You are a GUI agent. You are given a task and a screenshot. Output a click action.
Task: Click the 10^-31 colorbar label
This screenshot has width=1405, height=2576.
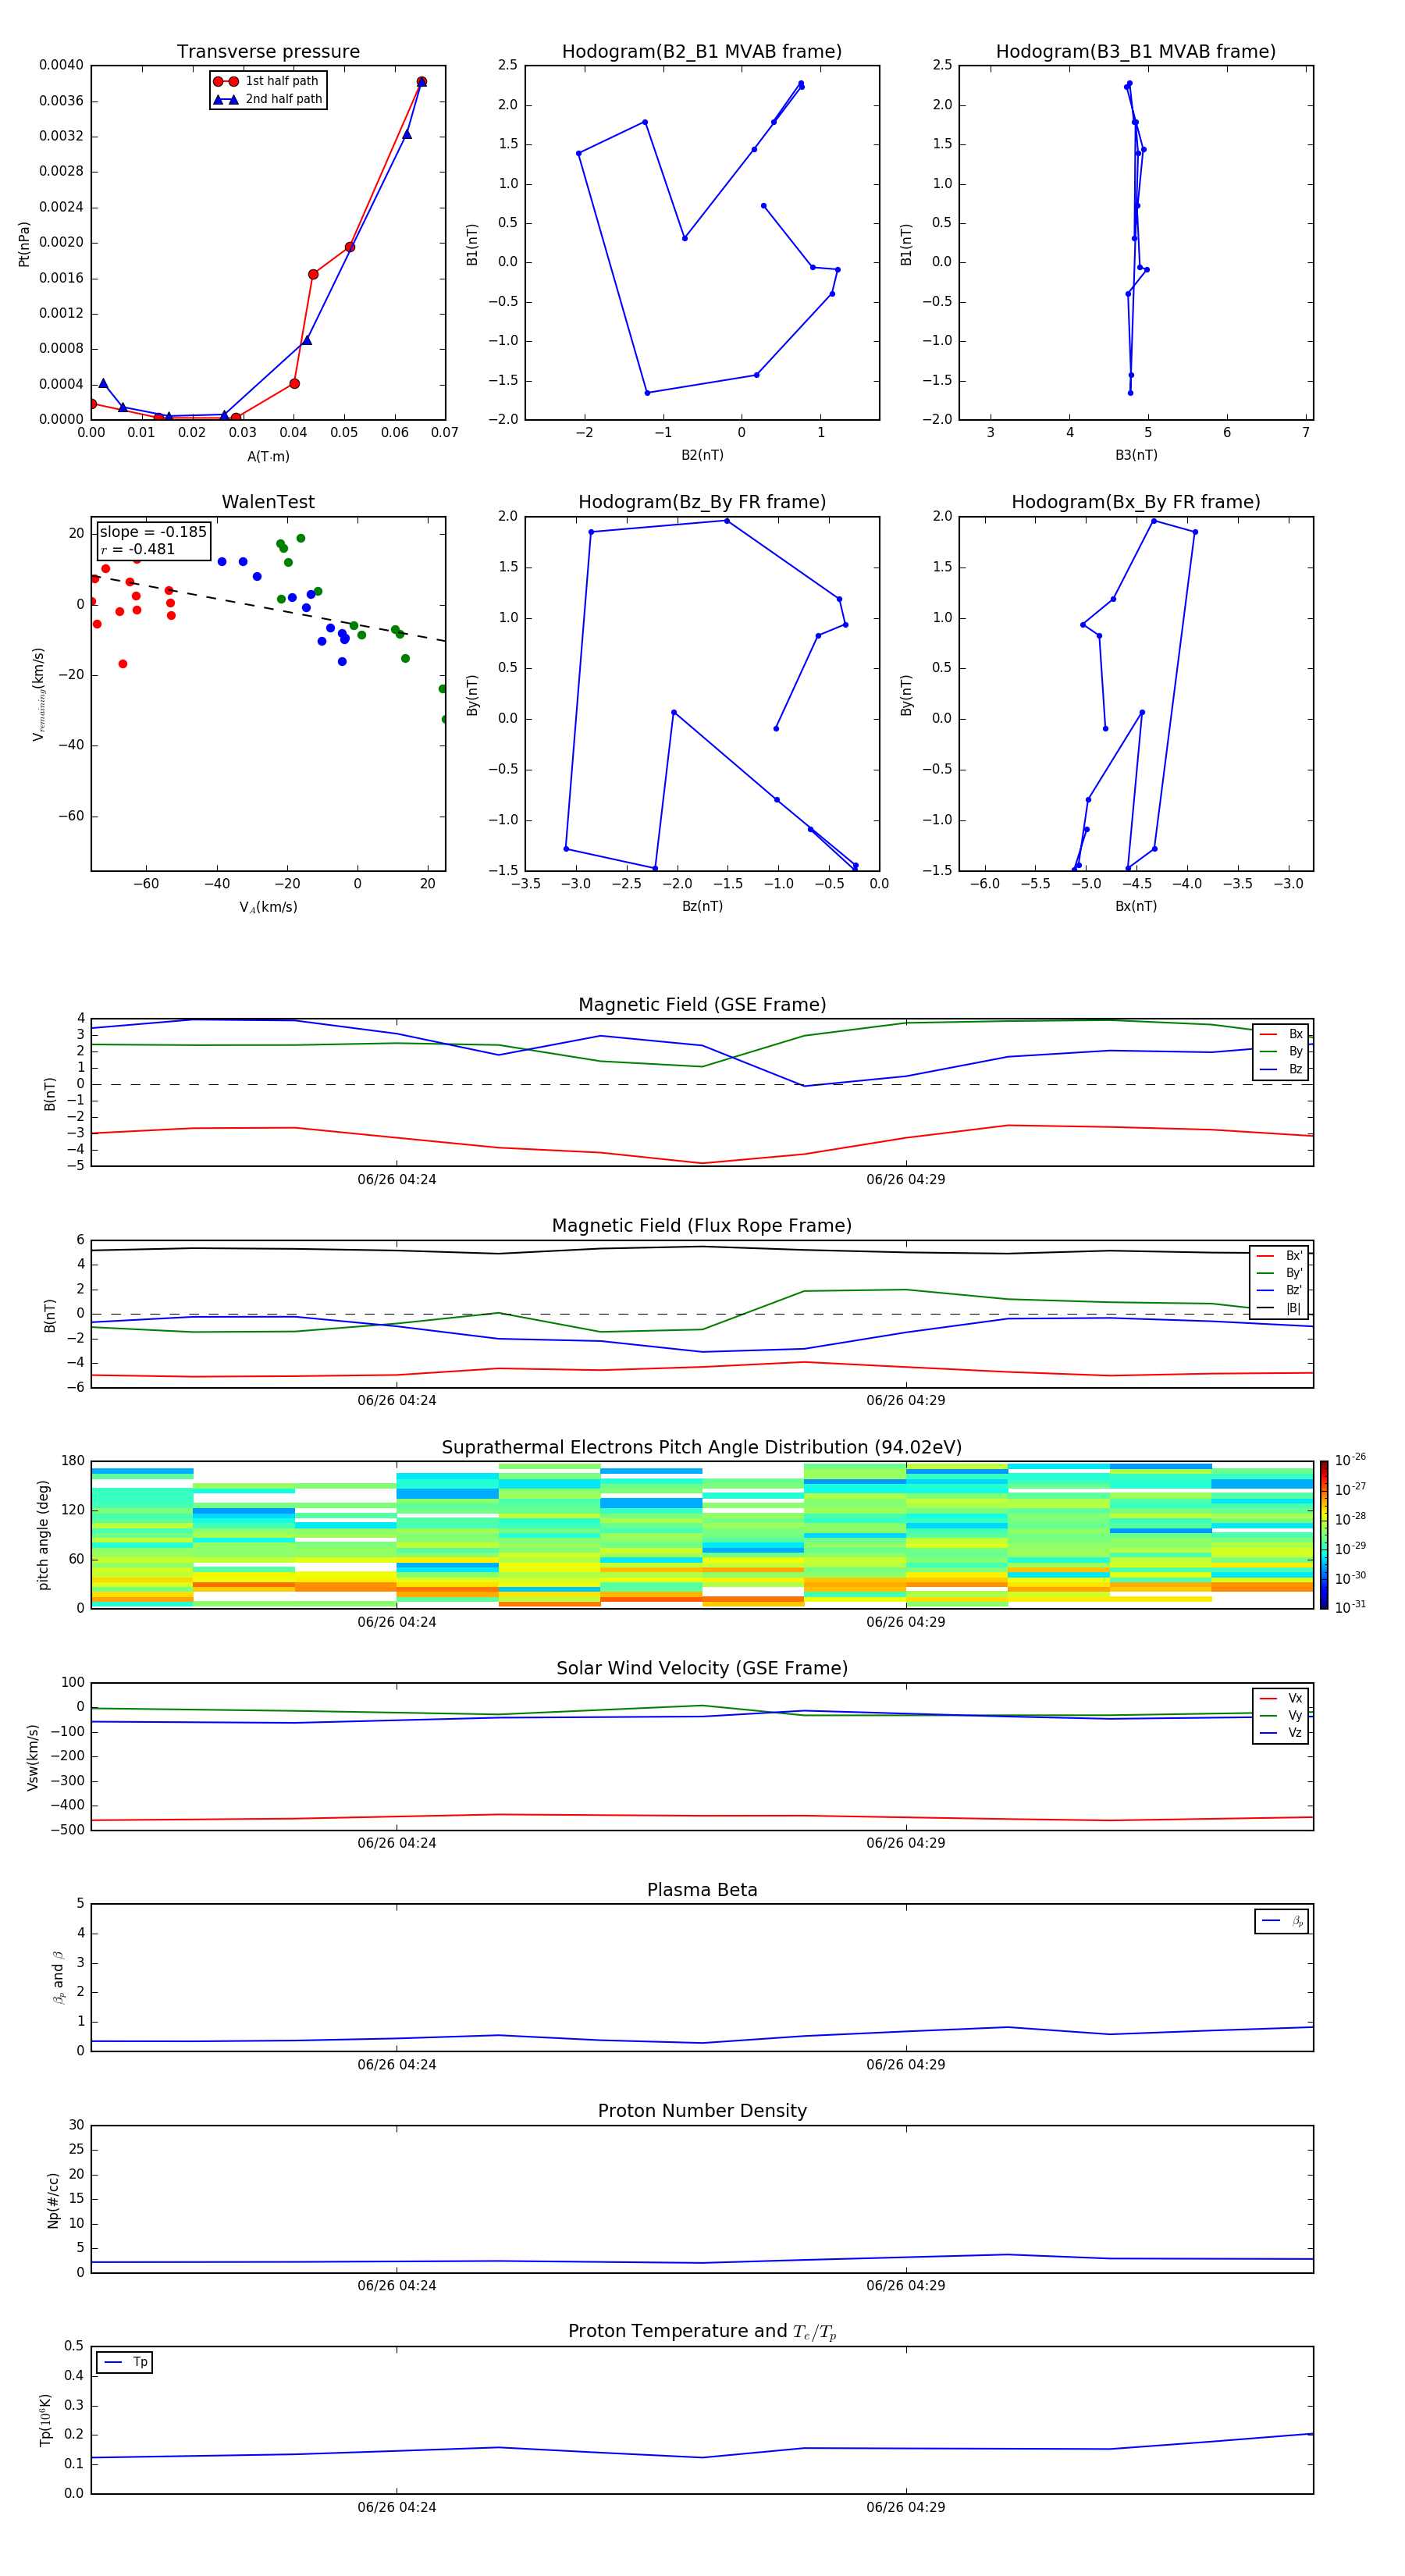[1350, 1607]
